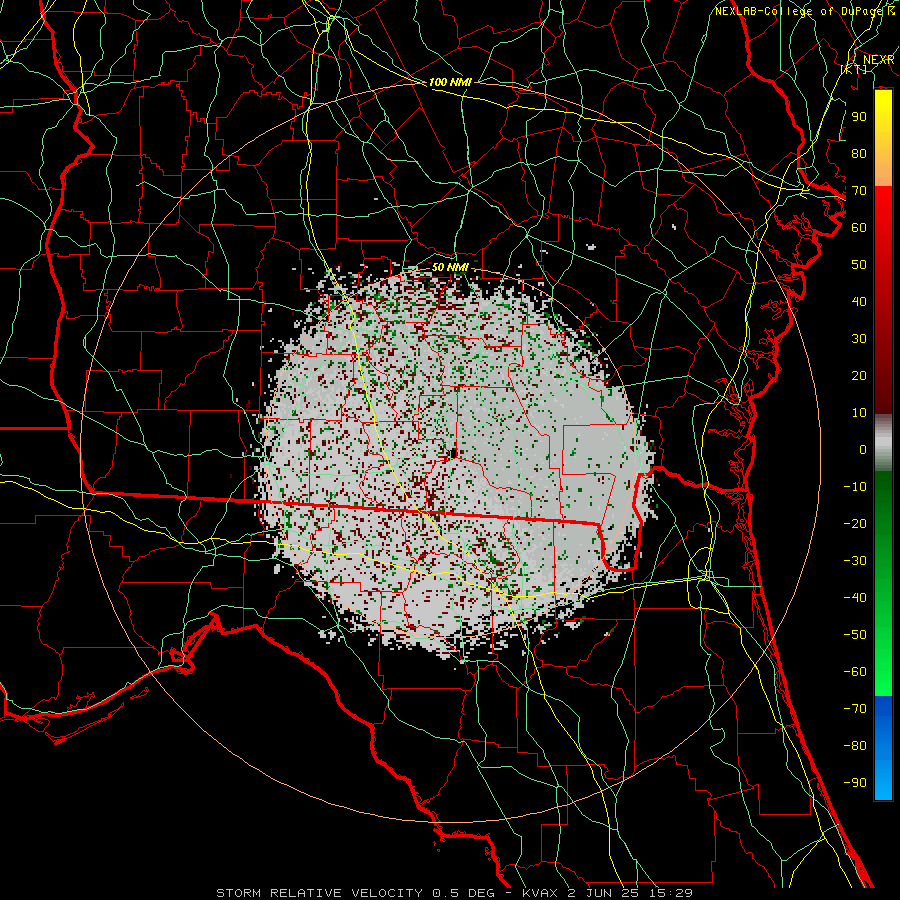Select the -10 value on velocity scale
900x900 pixels.
point(855,487)
